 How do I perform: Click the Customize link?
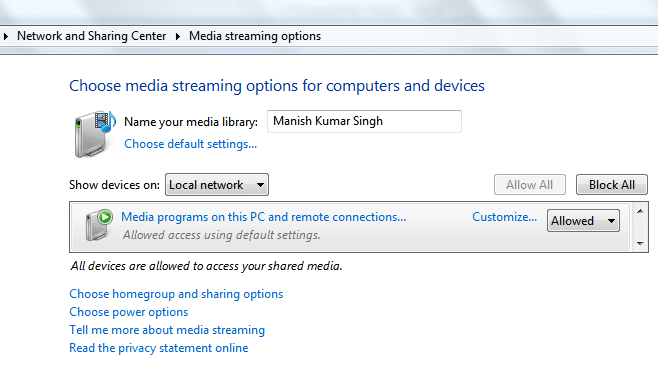click(504, 217)
